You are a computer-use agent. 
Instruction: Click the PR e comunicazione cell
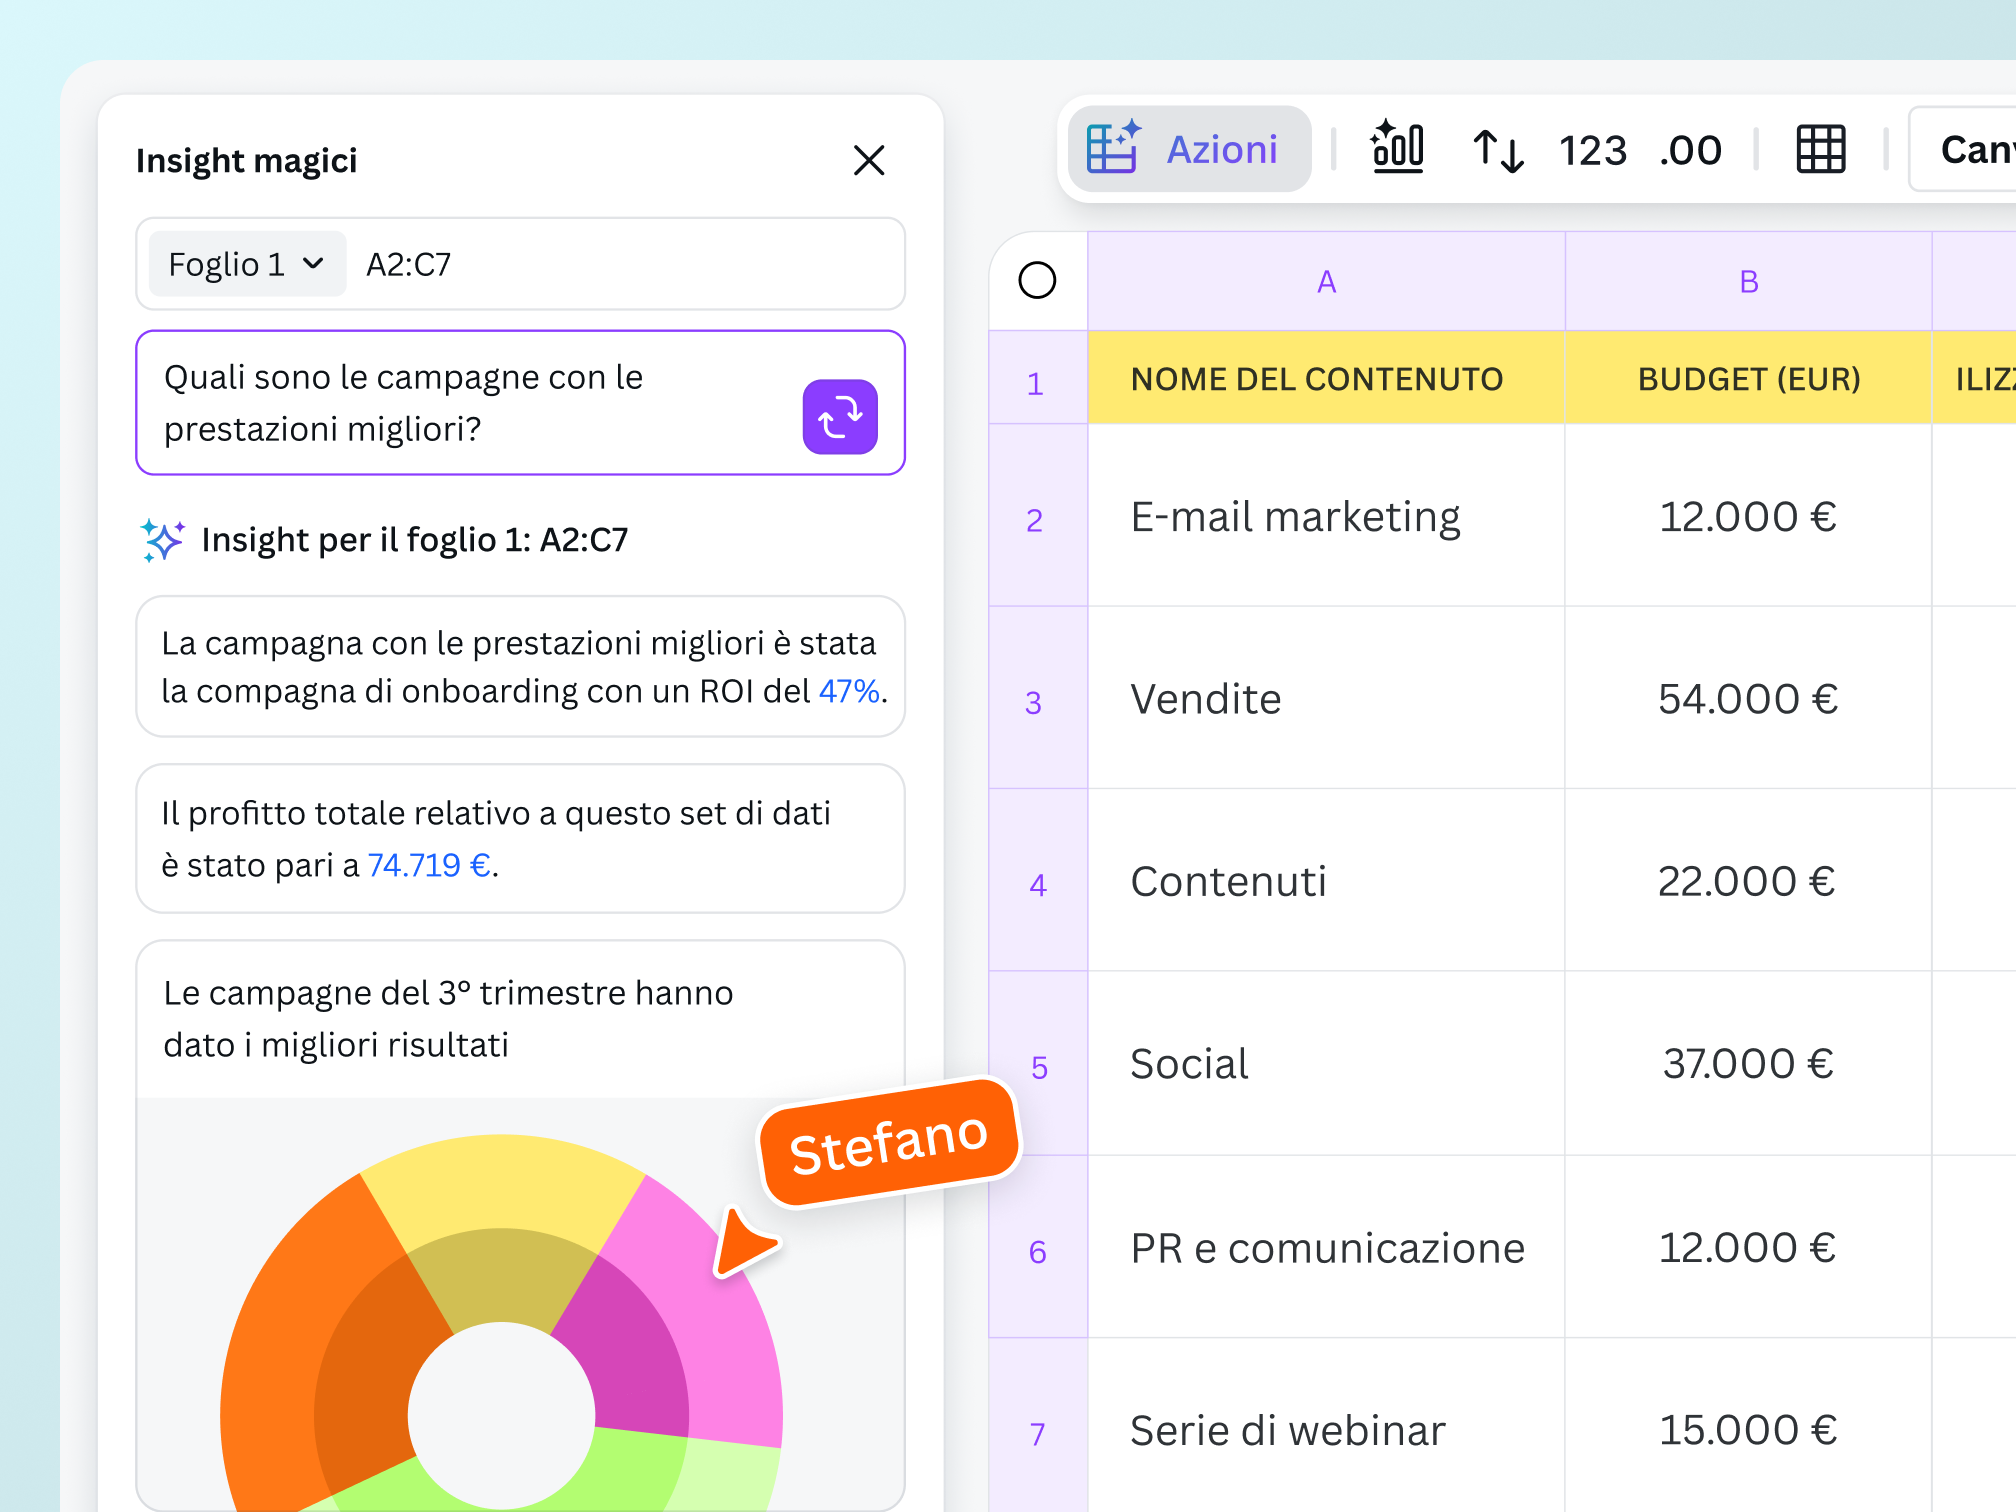(1326, 1247)
